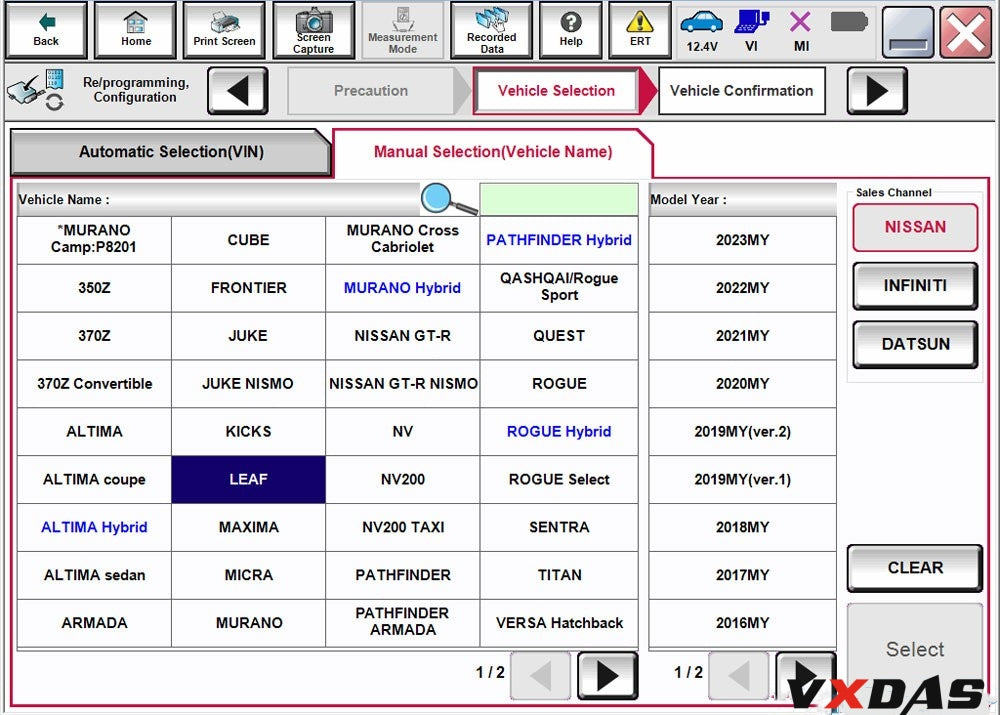Choose *MURANO Camp:P8201 vehicle

point(94,240)
